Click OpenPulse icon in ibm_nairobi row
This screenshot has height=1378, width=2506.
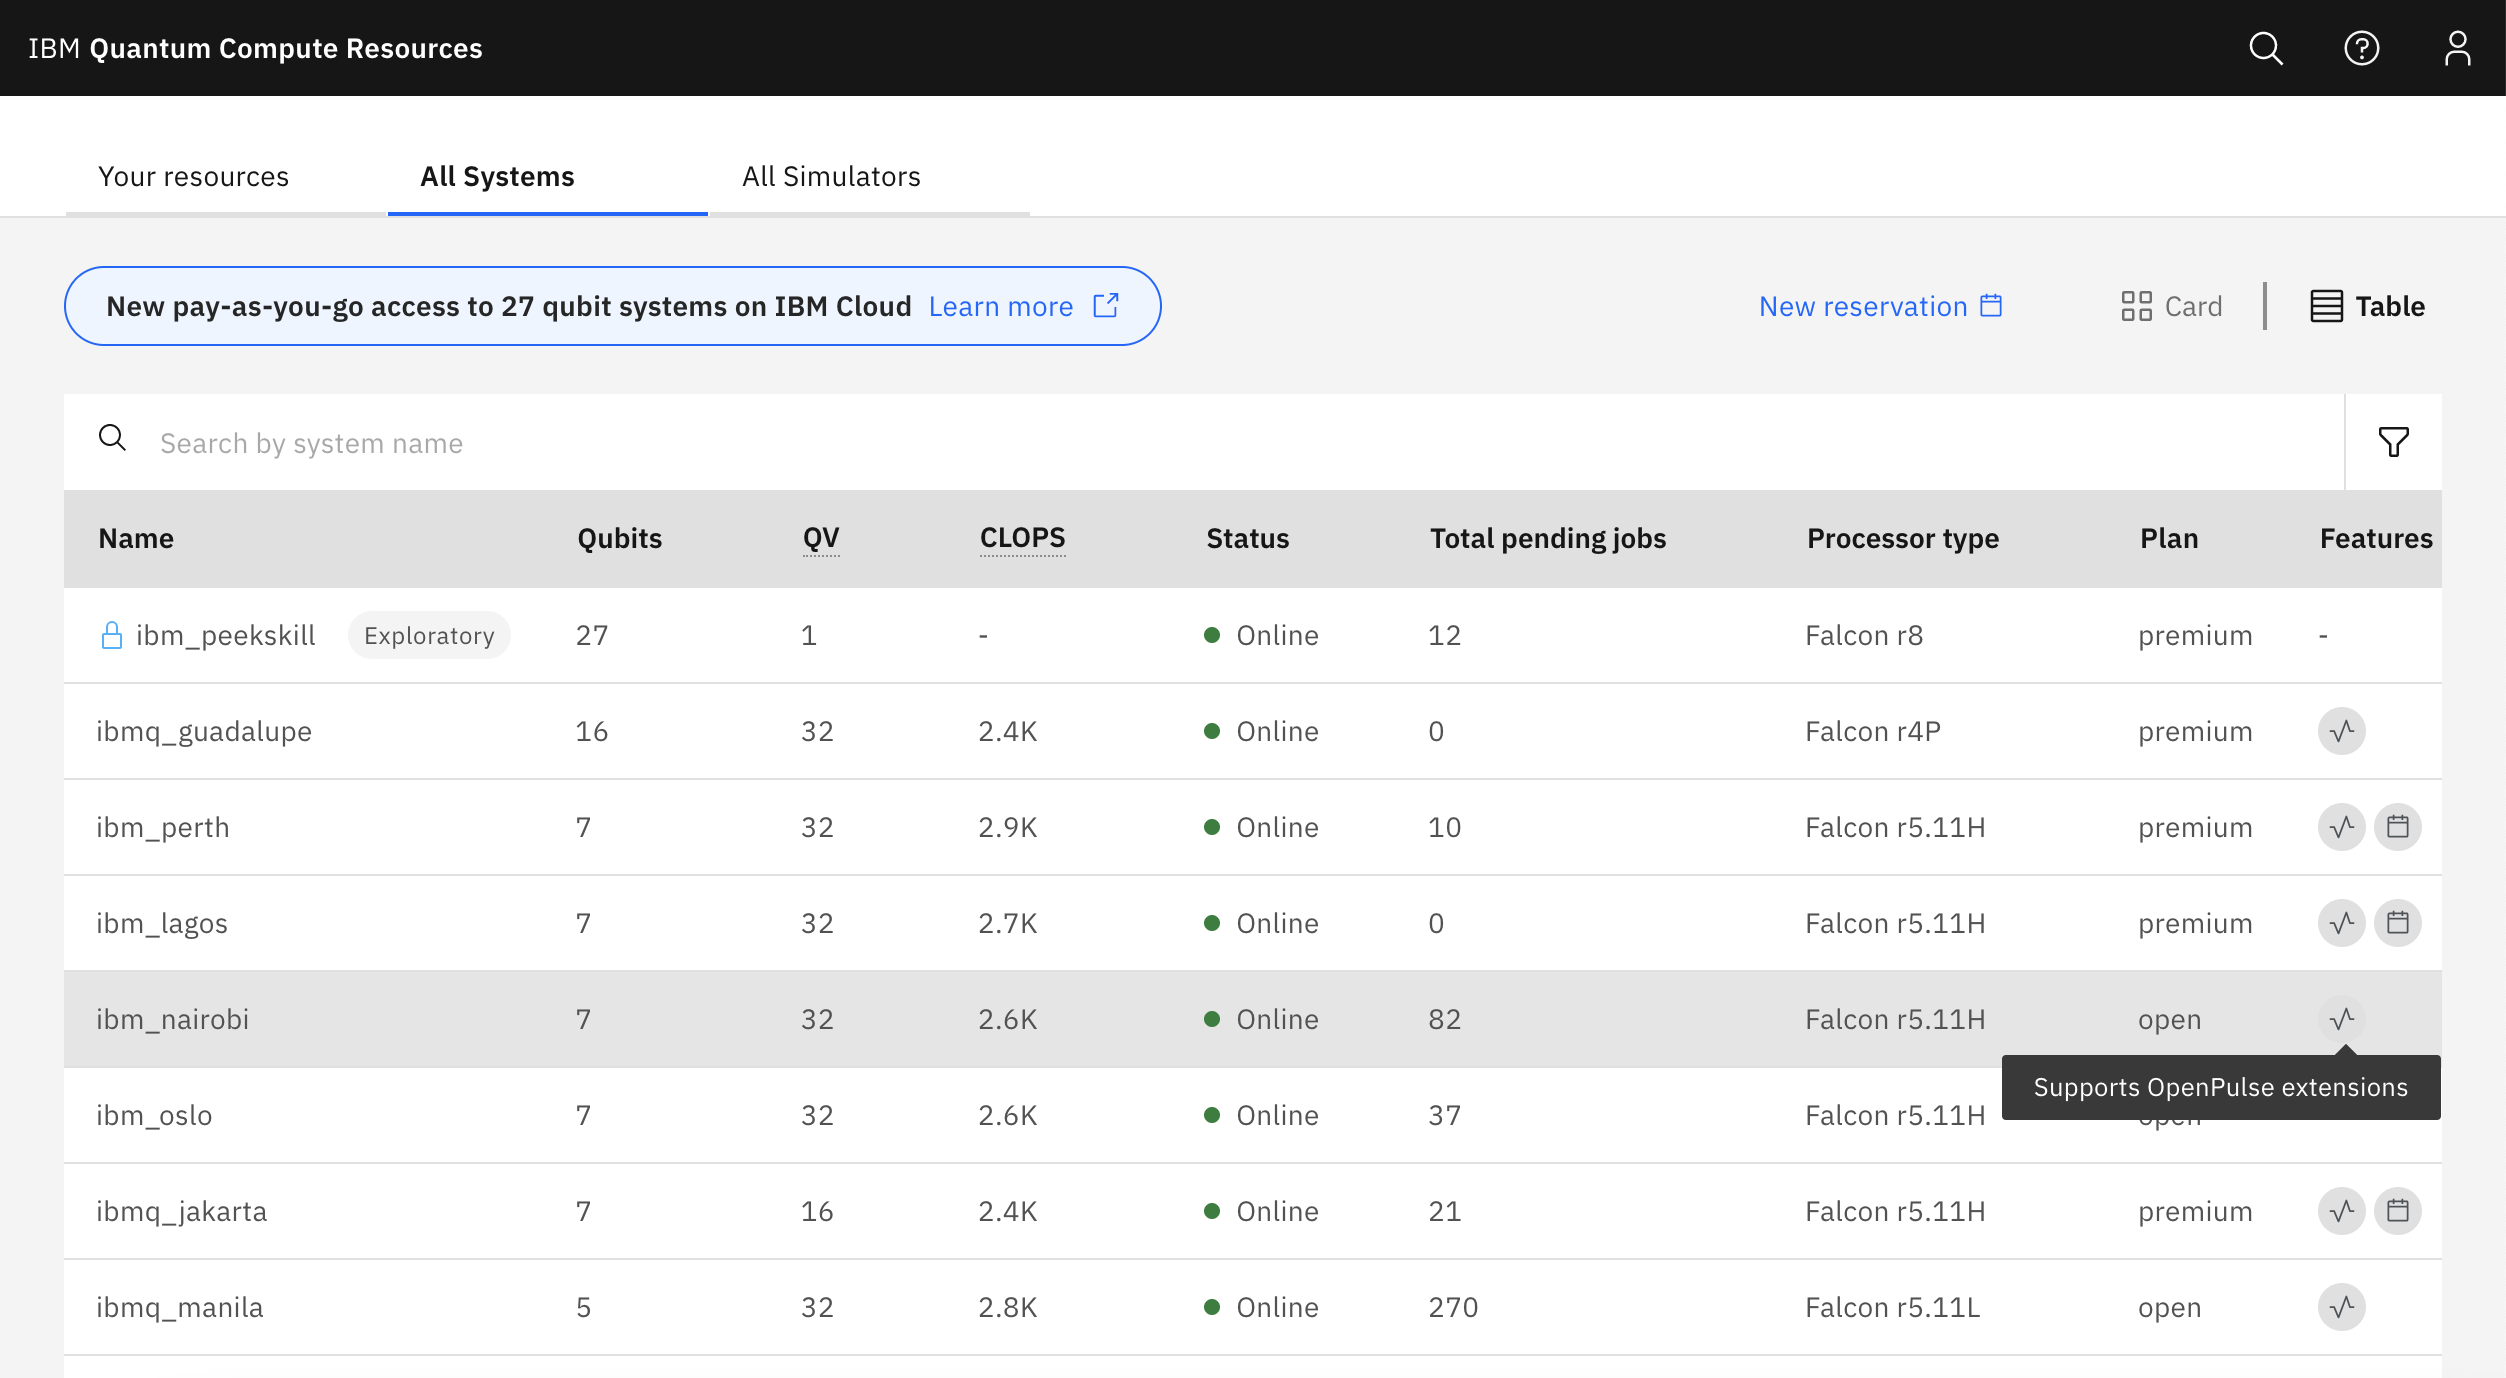[x=2342, y=1019]
